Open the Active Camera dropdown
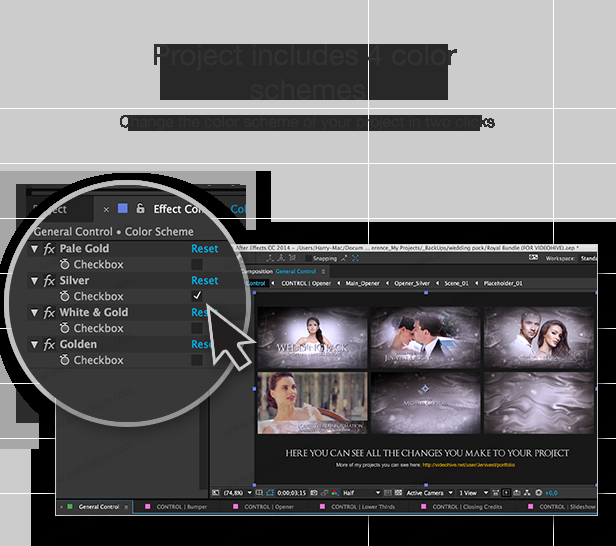The height and width of the screenshot is (546, 616). click(x=429, y=493)
